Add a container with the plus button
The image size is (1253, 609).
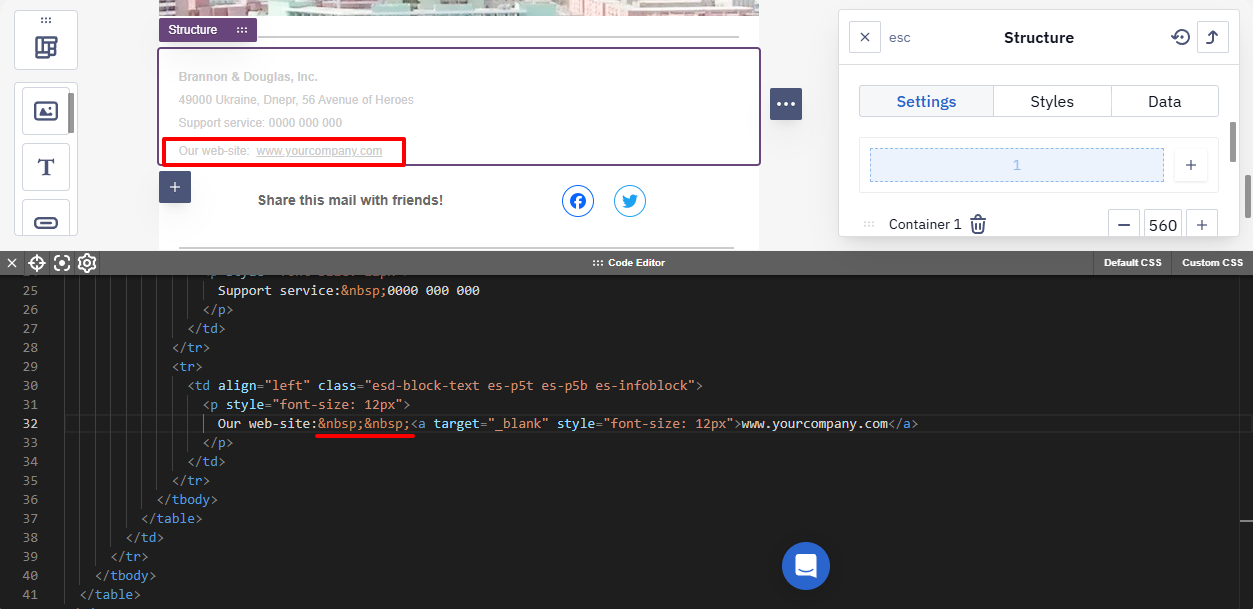tap(1190, 165)
